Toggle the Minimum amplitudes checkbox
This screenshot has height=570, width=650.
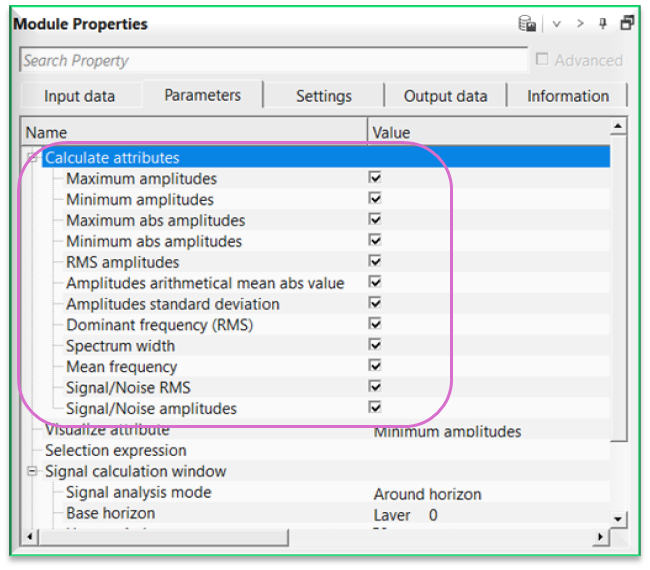coord(375,198)
